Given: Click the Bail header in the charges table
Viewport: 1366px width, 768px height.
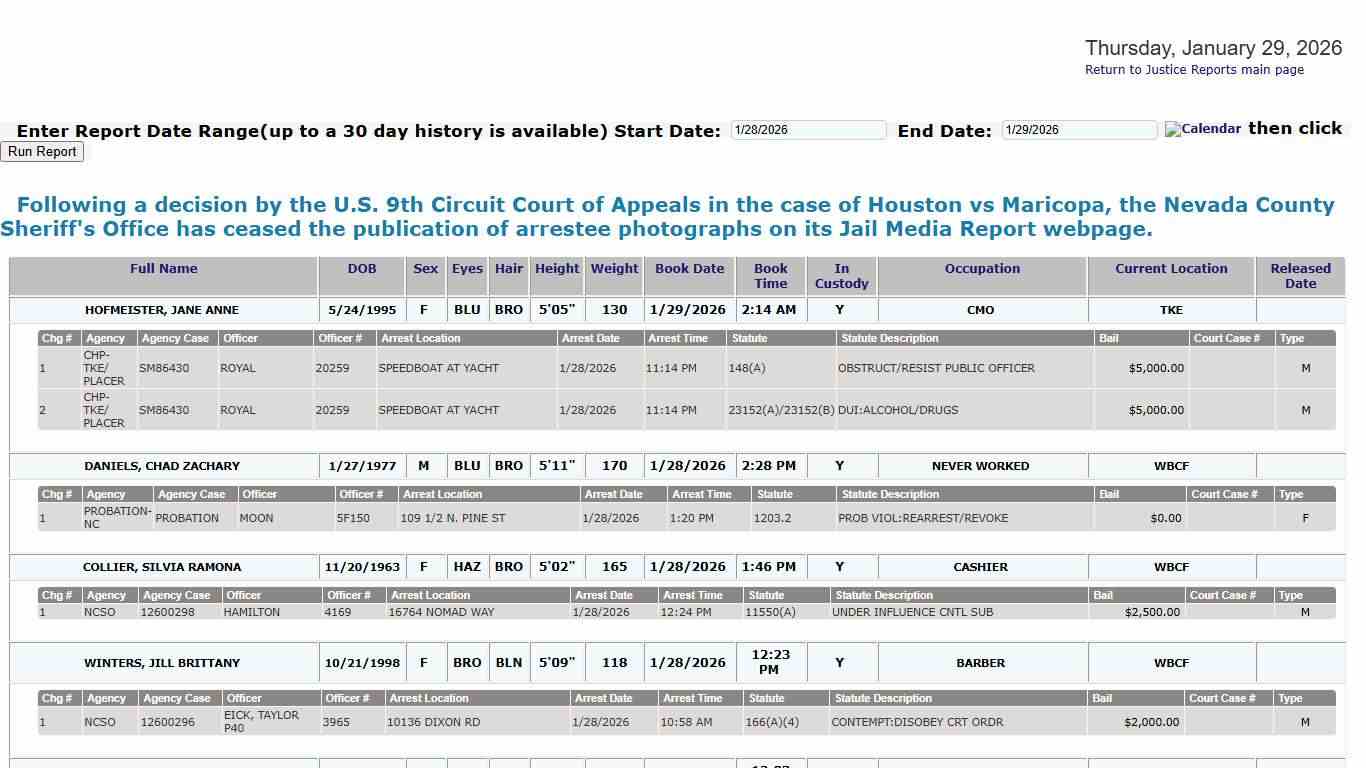Looking at the screenshot, I should 1110,338.
